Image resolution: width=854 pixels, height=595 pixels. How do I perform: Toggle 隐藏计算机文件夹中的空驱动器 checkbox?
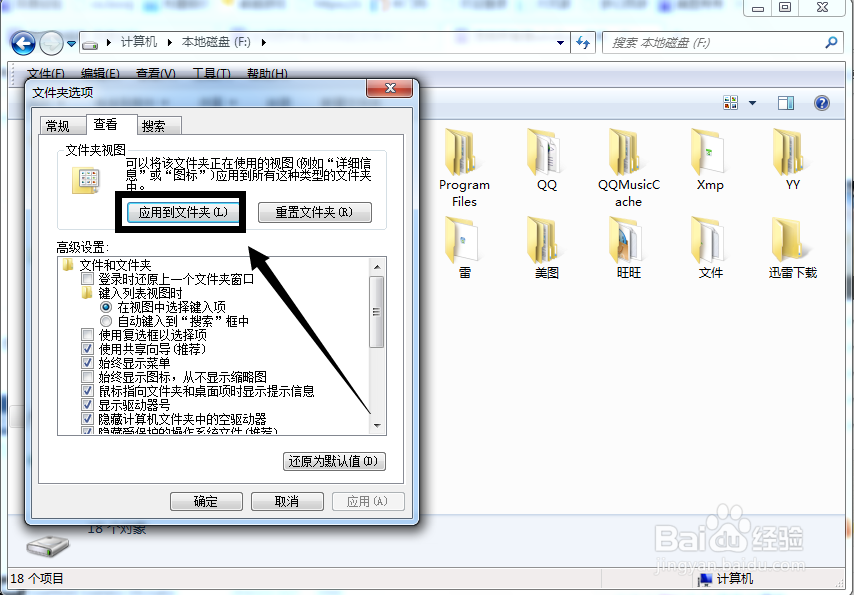pos(87,419)
